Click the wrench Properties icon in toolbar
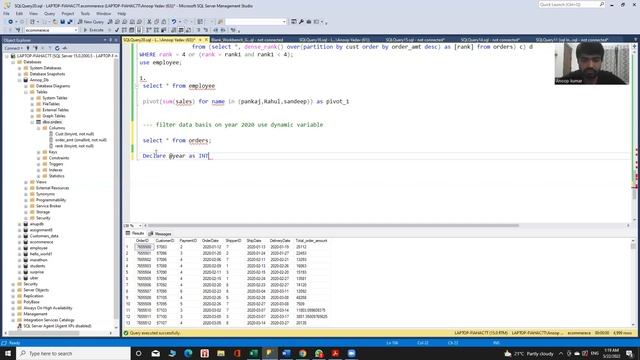 (x=301, y=22)
